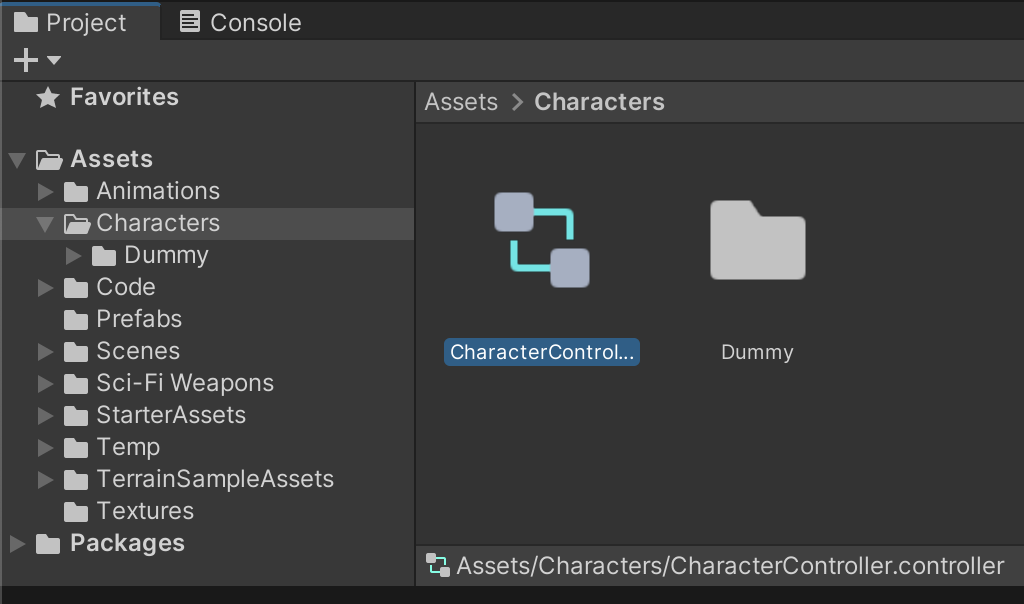The image size is (1024, 604).
Task: Expand the Dummy subfolder in tree
Action: 73,256
